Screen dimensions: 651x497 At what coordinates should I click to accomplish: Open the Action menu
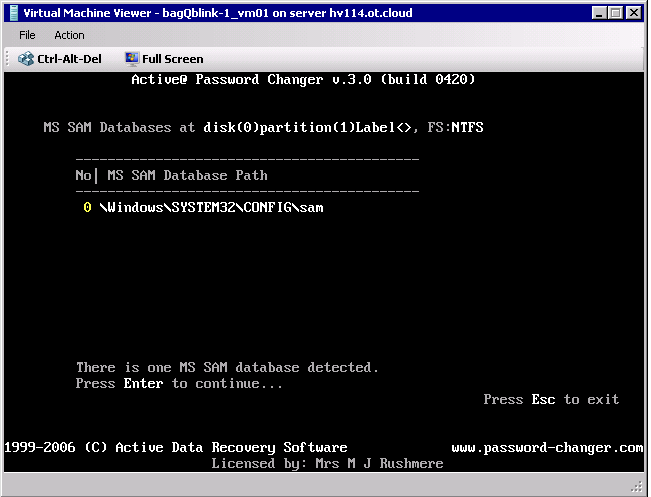tap(69, 35)
